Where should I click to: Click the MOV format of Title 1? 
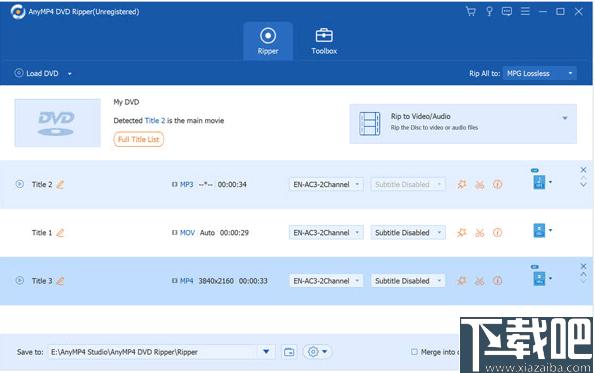coord(187,233)
